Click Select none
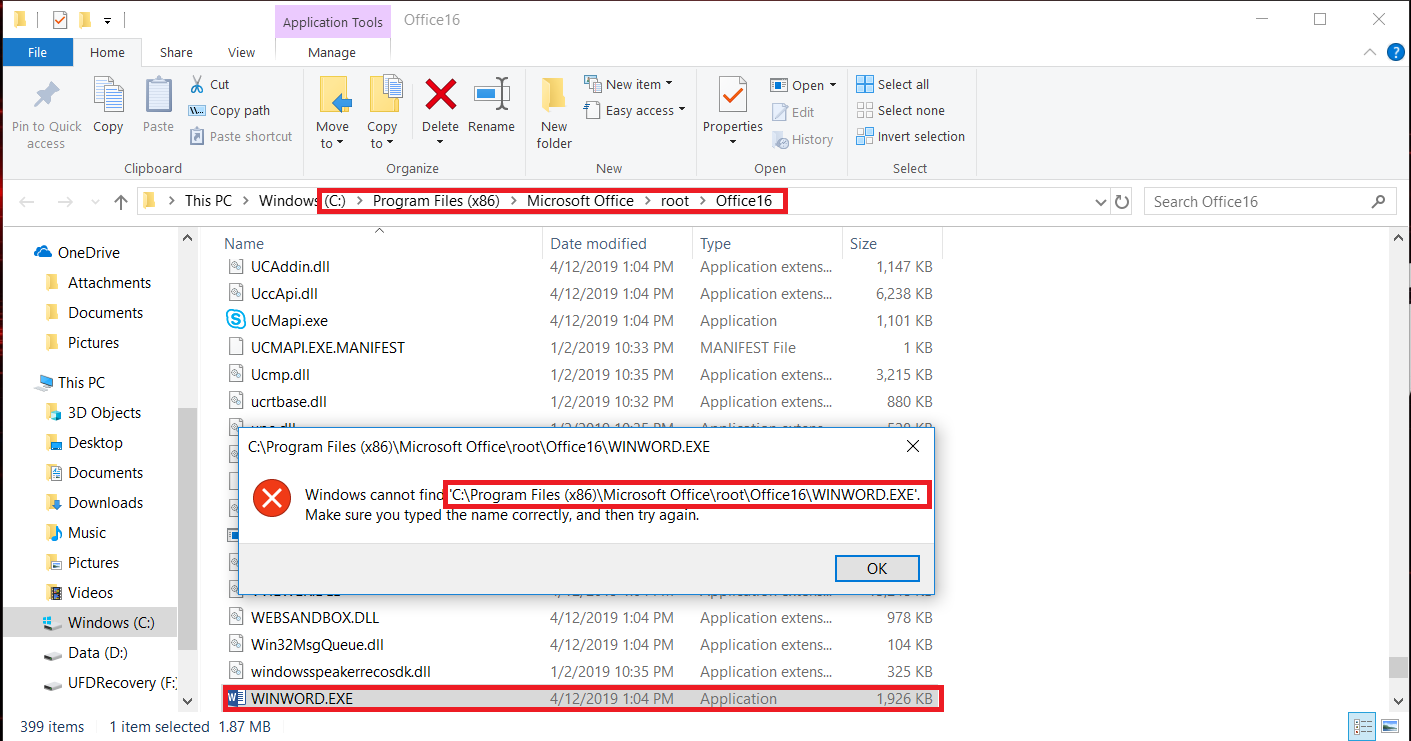Screen dimensions: 1411x741 pyautogui.click(x=901, y=111)
